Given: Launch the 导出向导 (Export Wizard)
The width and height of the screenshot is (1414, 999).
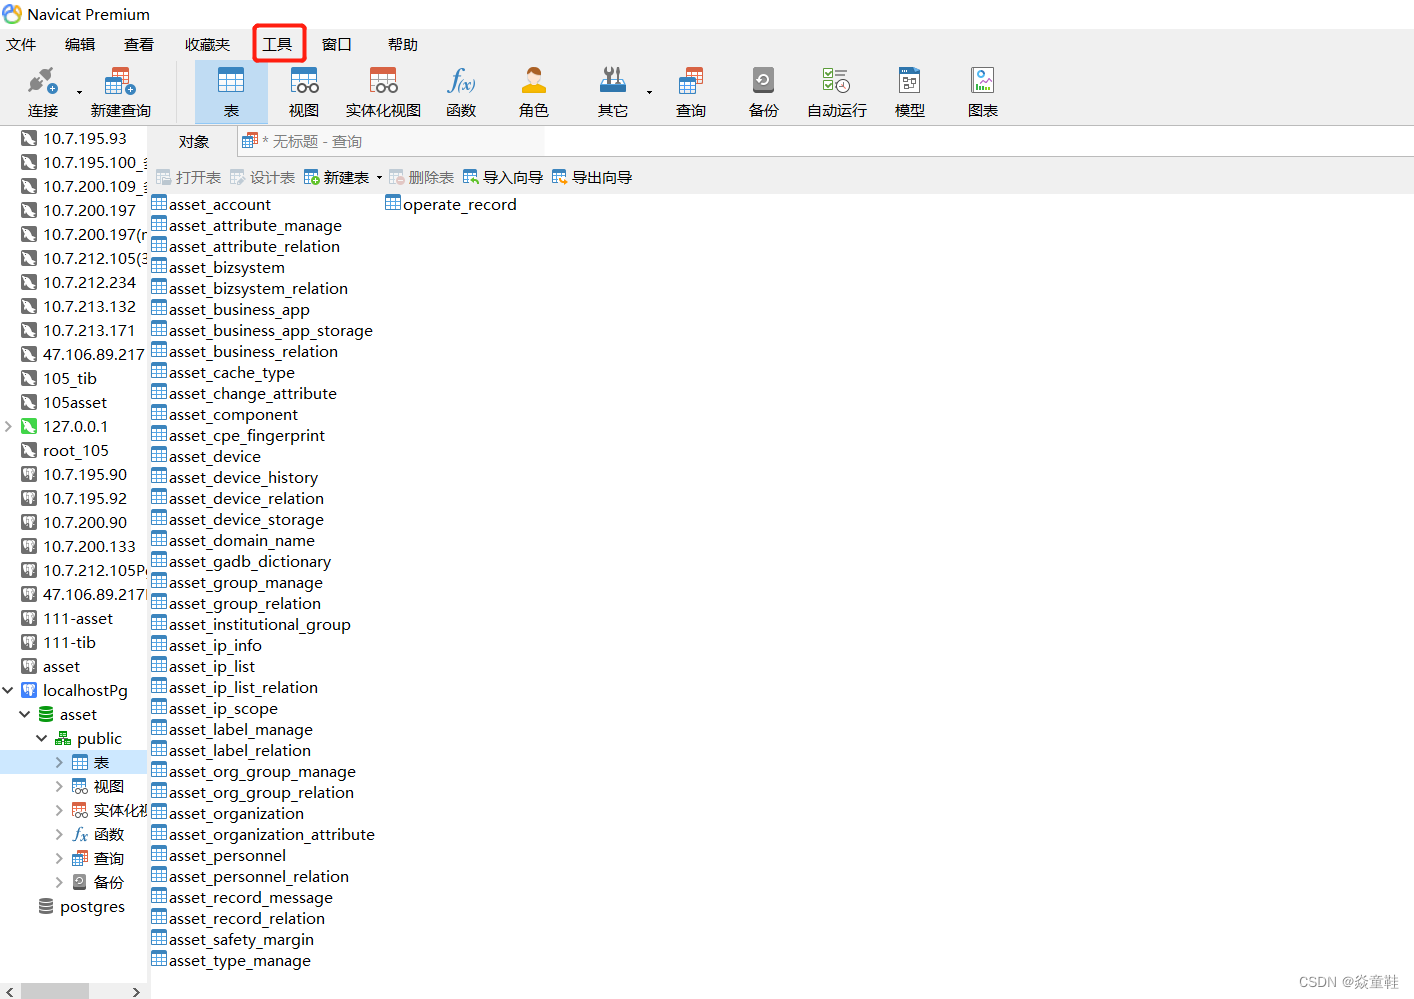Looking at the screenshot, I should pyautogui.click(x=592, y=177).
